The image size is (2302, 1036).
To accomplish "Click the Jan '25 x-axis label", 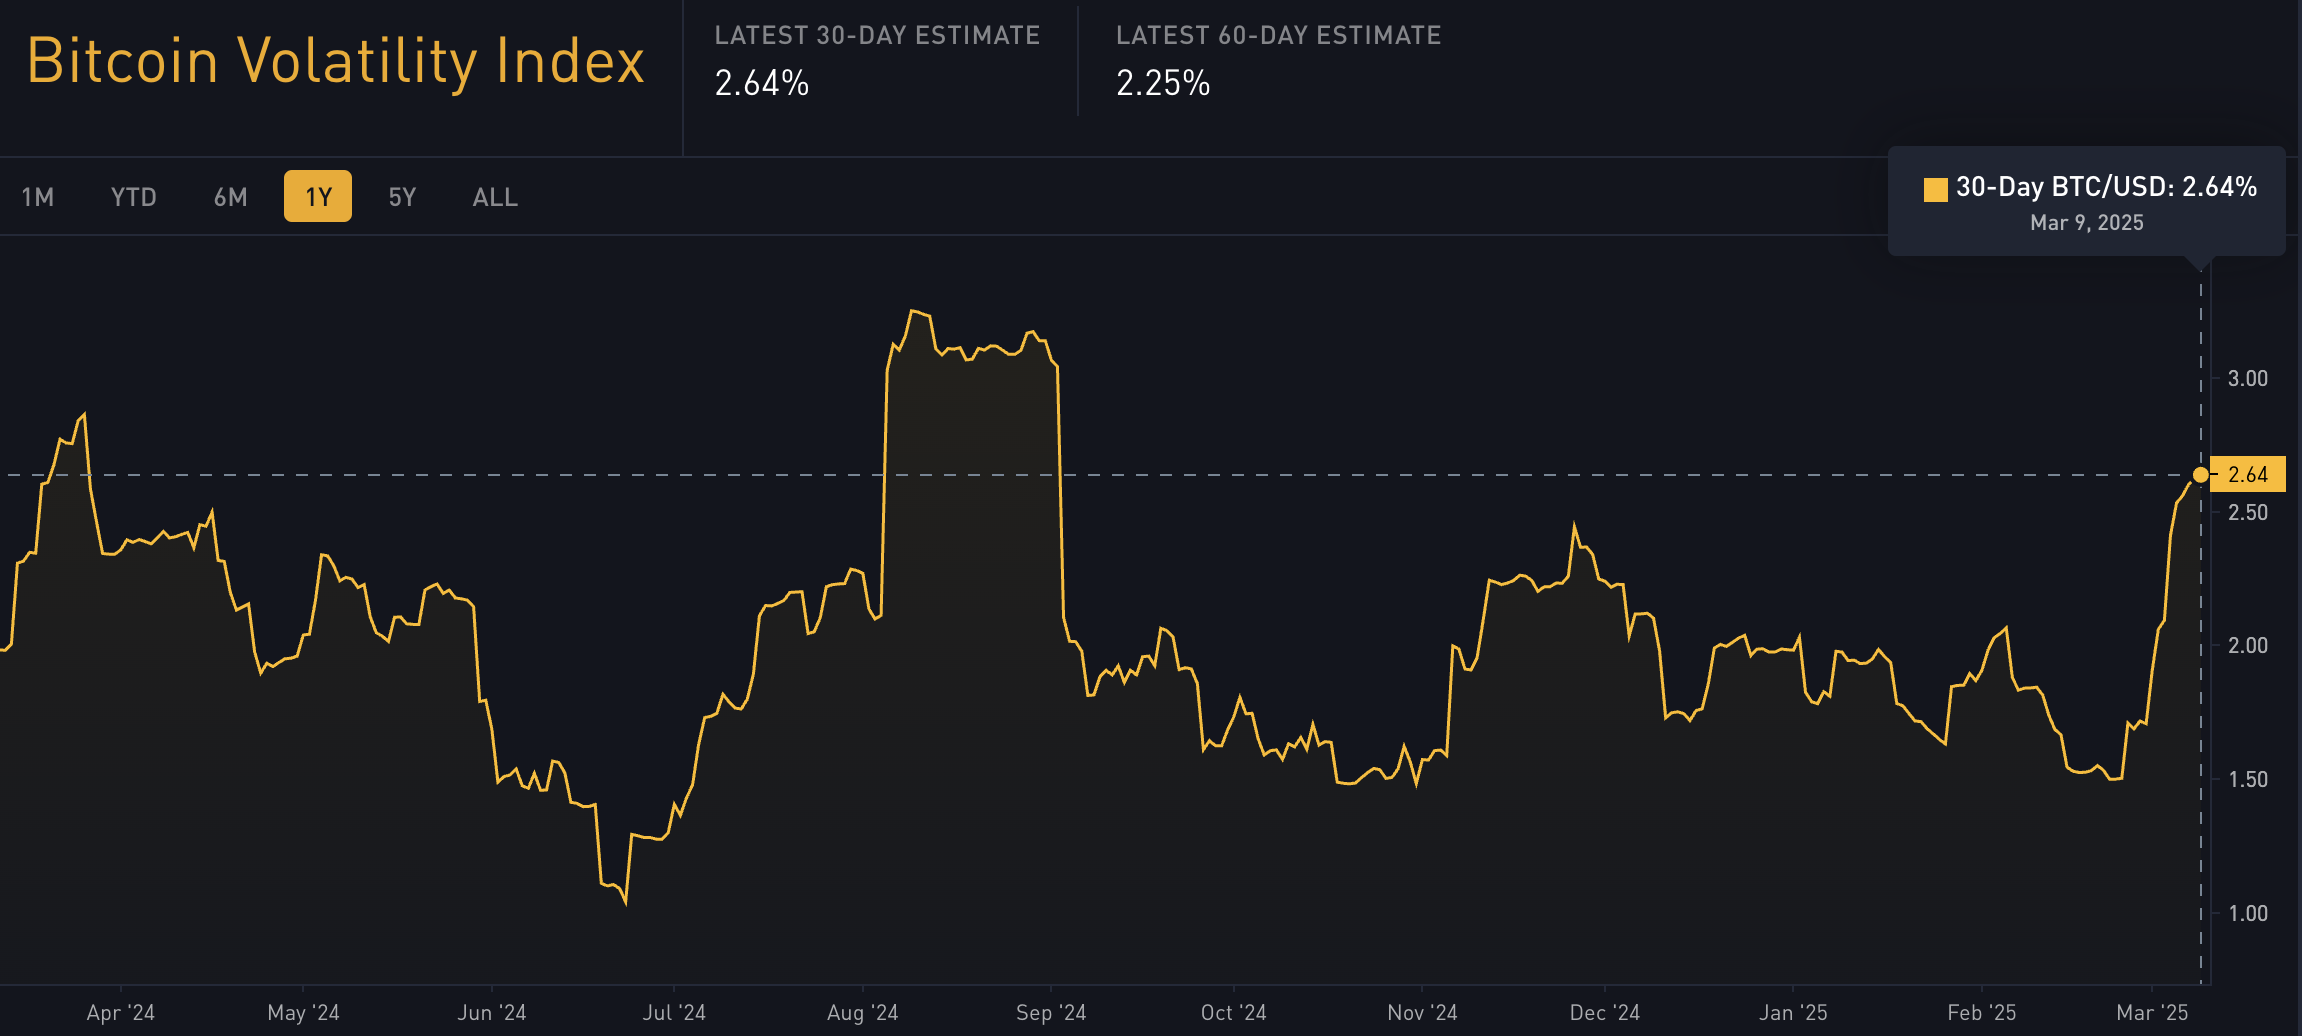I will click(x=1794, y=1013).
